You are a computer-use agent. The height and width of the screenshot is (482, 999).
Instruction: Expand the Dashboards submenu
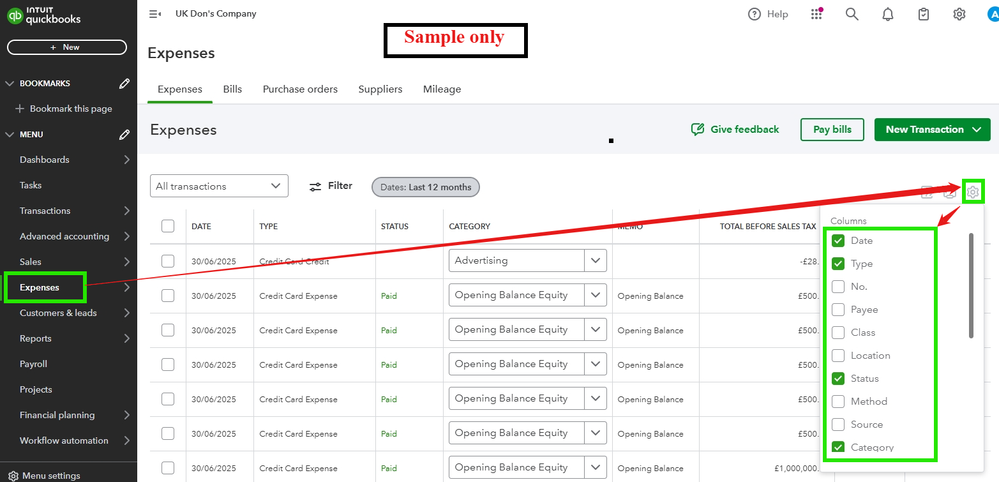coord(127,160)
